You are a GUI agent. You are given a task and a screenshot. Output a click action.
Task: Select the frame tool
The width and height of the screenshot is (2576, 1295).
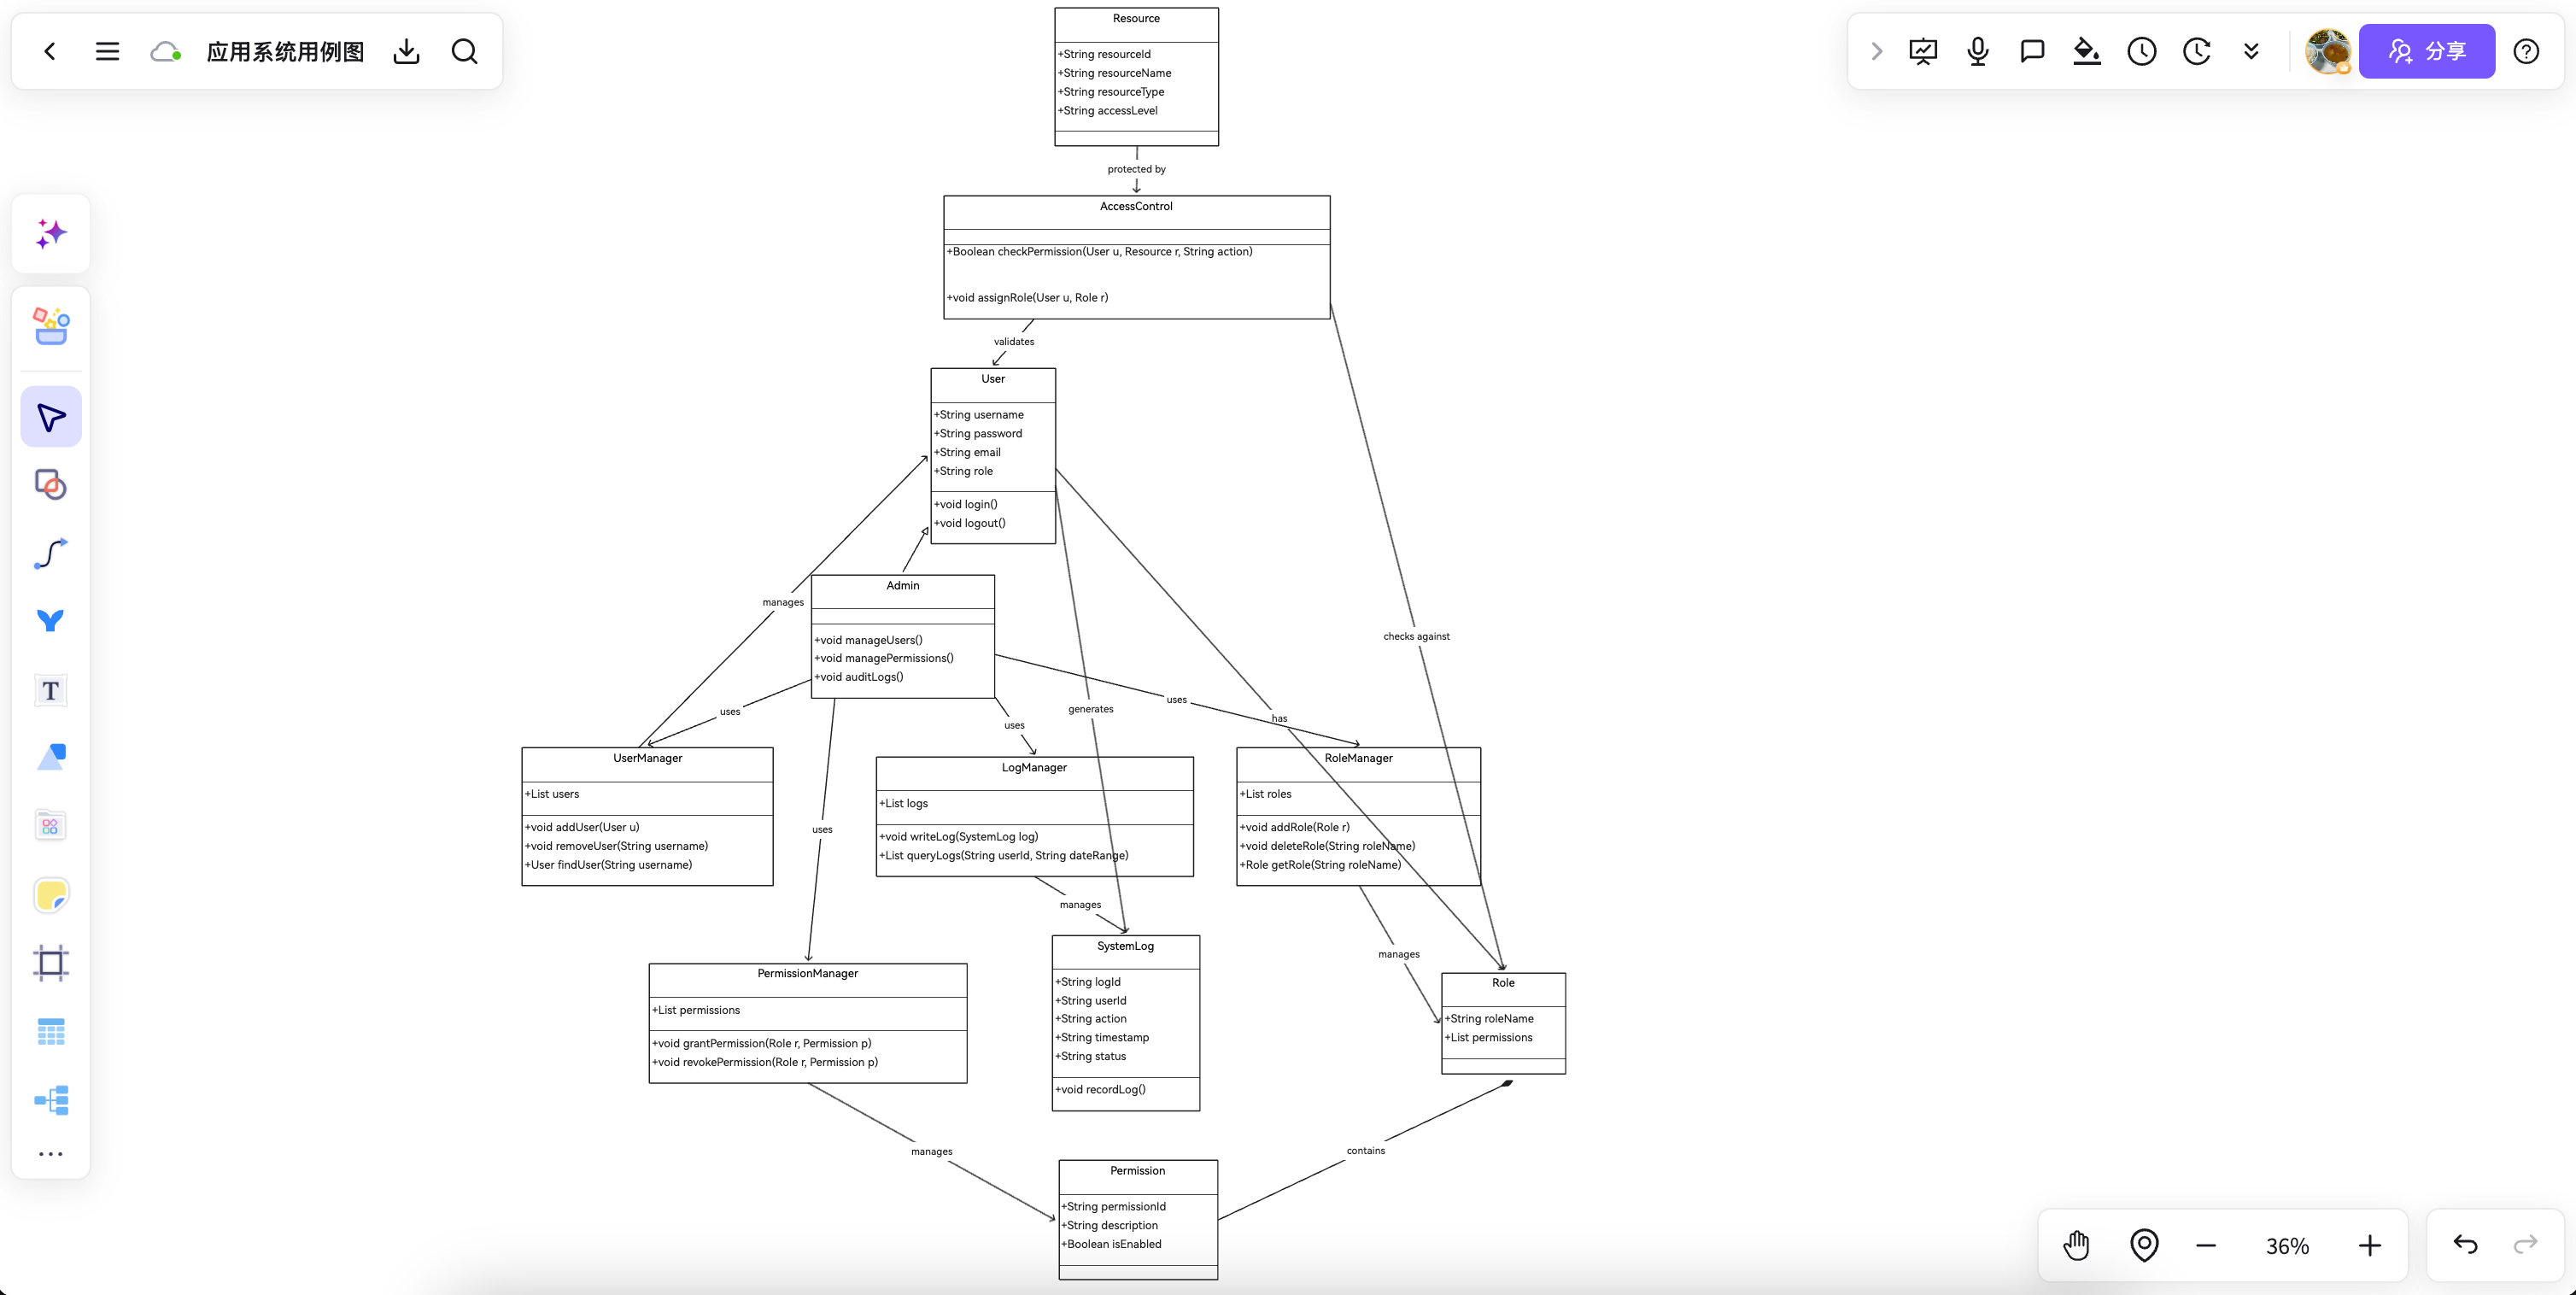pyautogui.click(x=51, y=962)
